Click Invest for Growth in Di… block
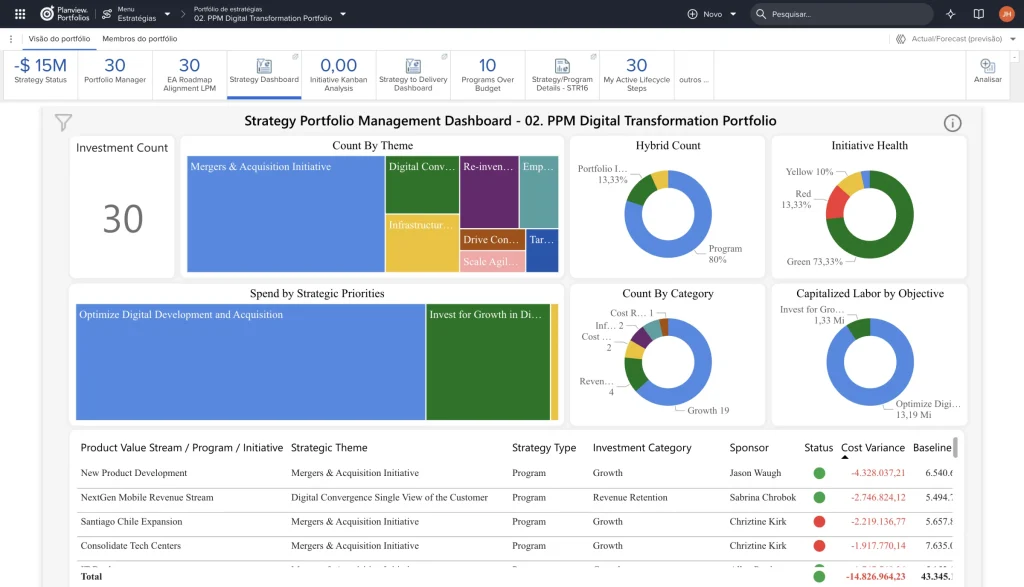 coord(488,362)
